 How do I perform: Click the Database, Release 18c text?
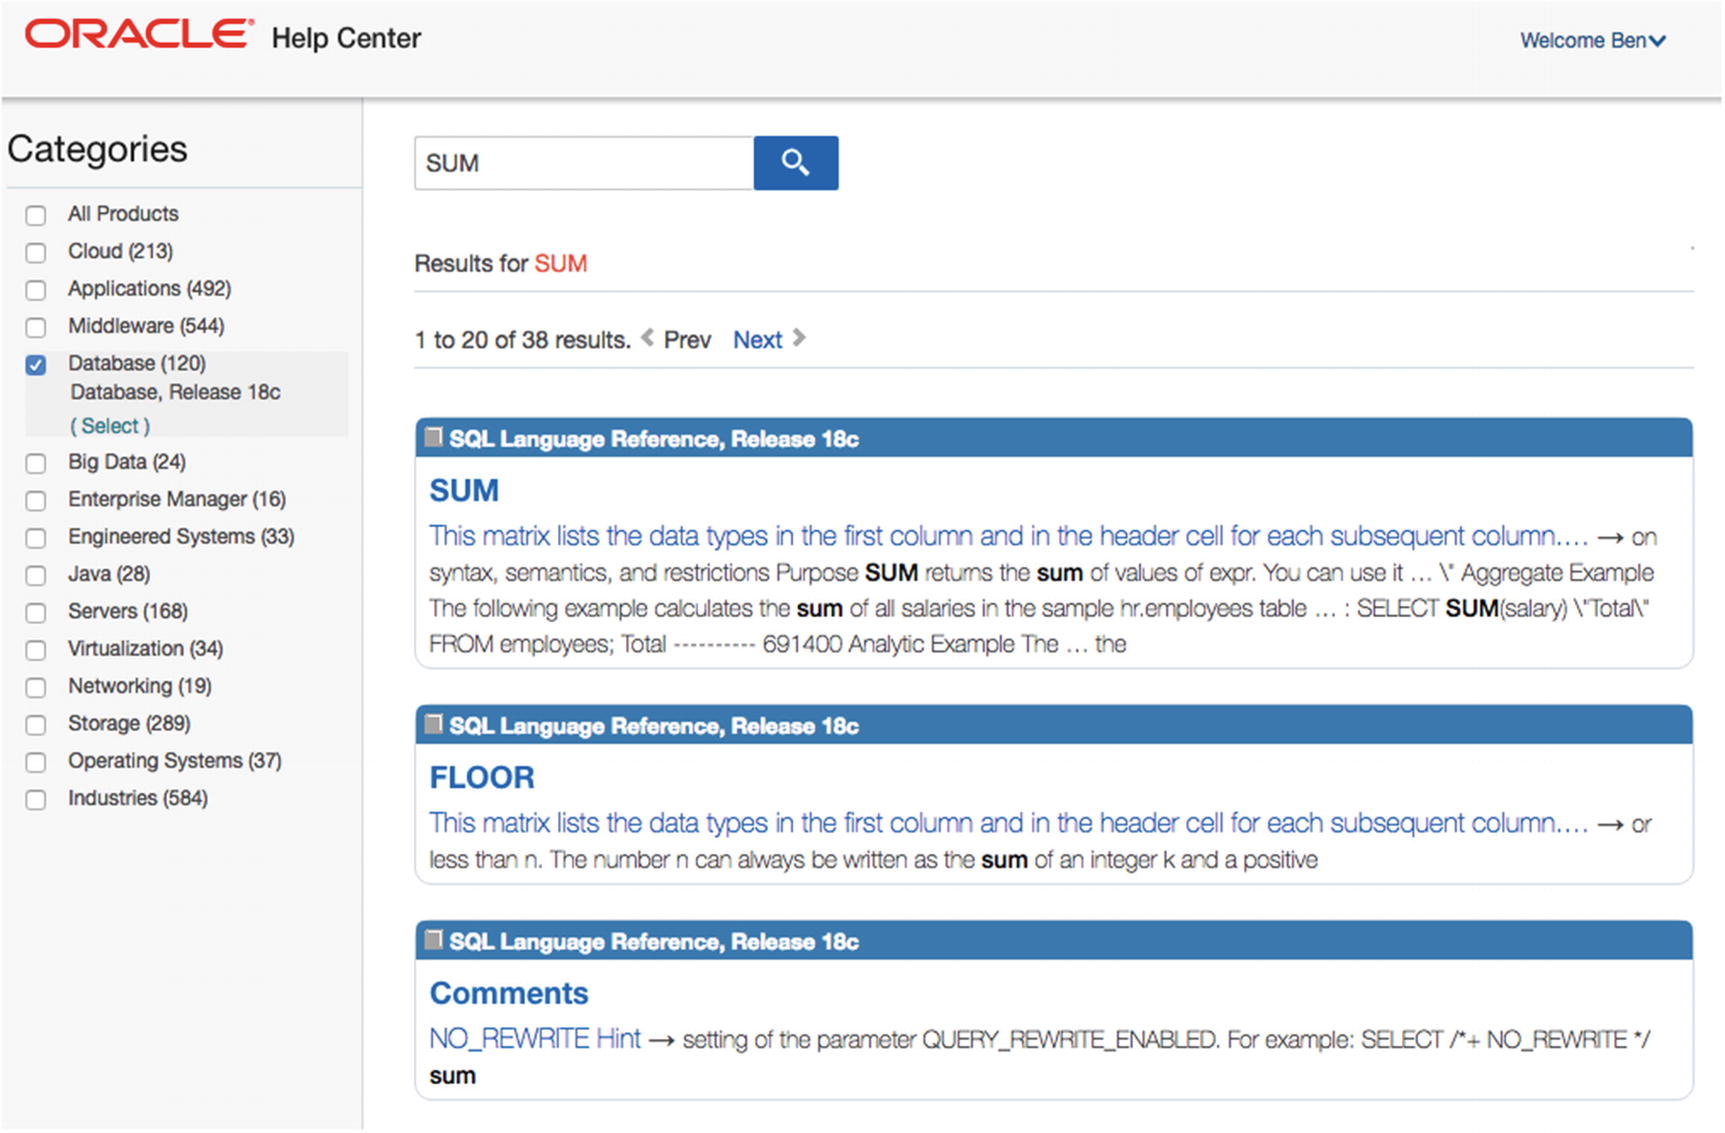point(175,392)
